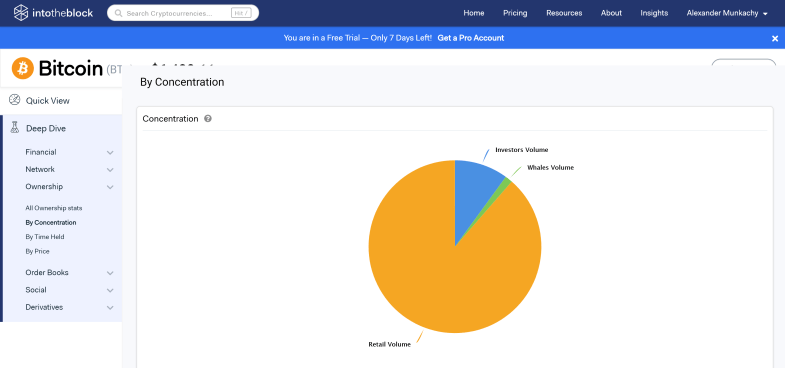785x368 pixels.
Task: Open the About page
Action: (611, 13)
